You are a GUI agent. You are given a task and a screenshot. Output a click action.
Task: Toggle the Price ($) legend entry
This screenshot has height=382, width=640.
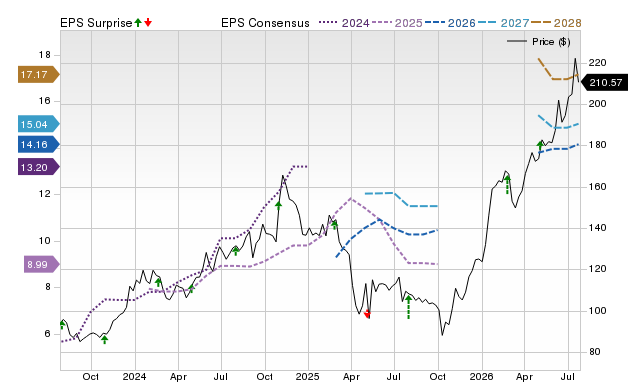coord(539,42)
